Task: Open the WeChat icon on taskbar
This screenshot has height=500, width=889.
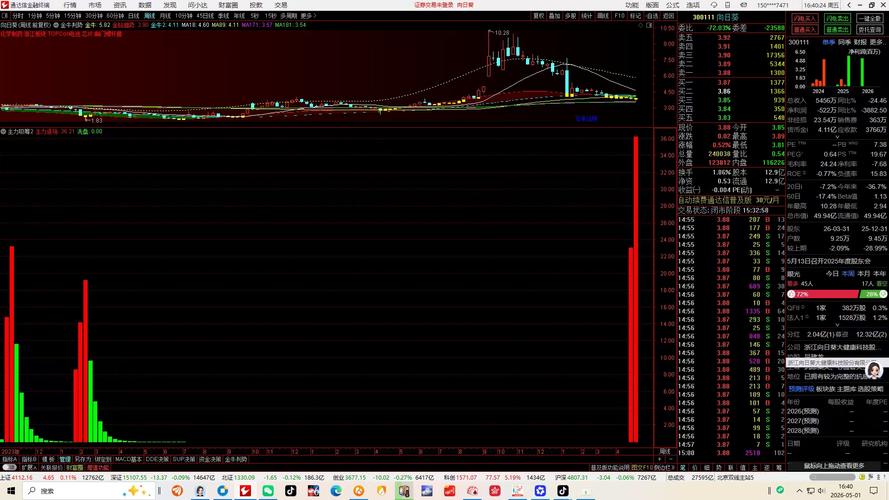Action: pos(268,490)
